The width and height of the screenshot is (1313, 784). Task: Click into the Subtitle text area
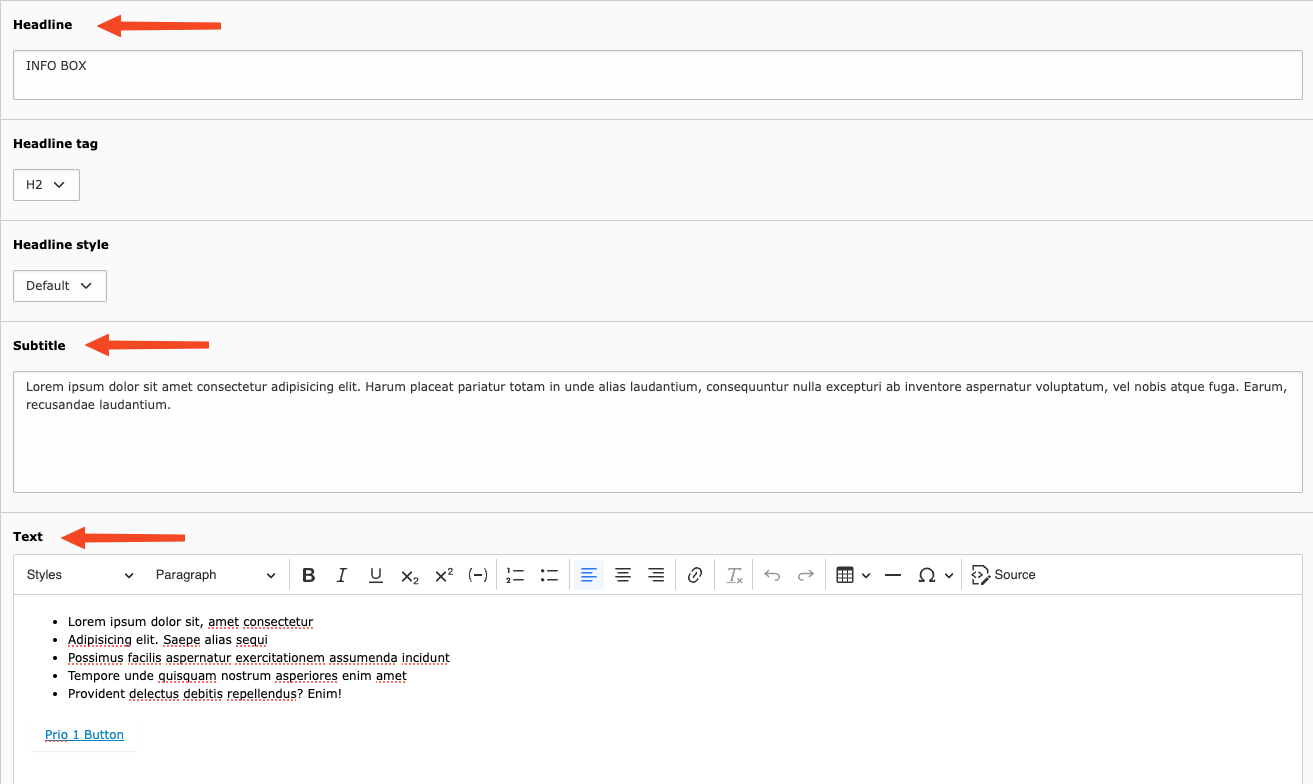click(657, 432)
